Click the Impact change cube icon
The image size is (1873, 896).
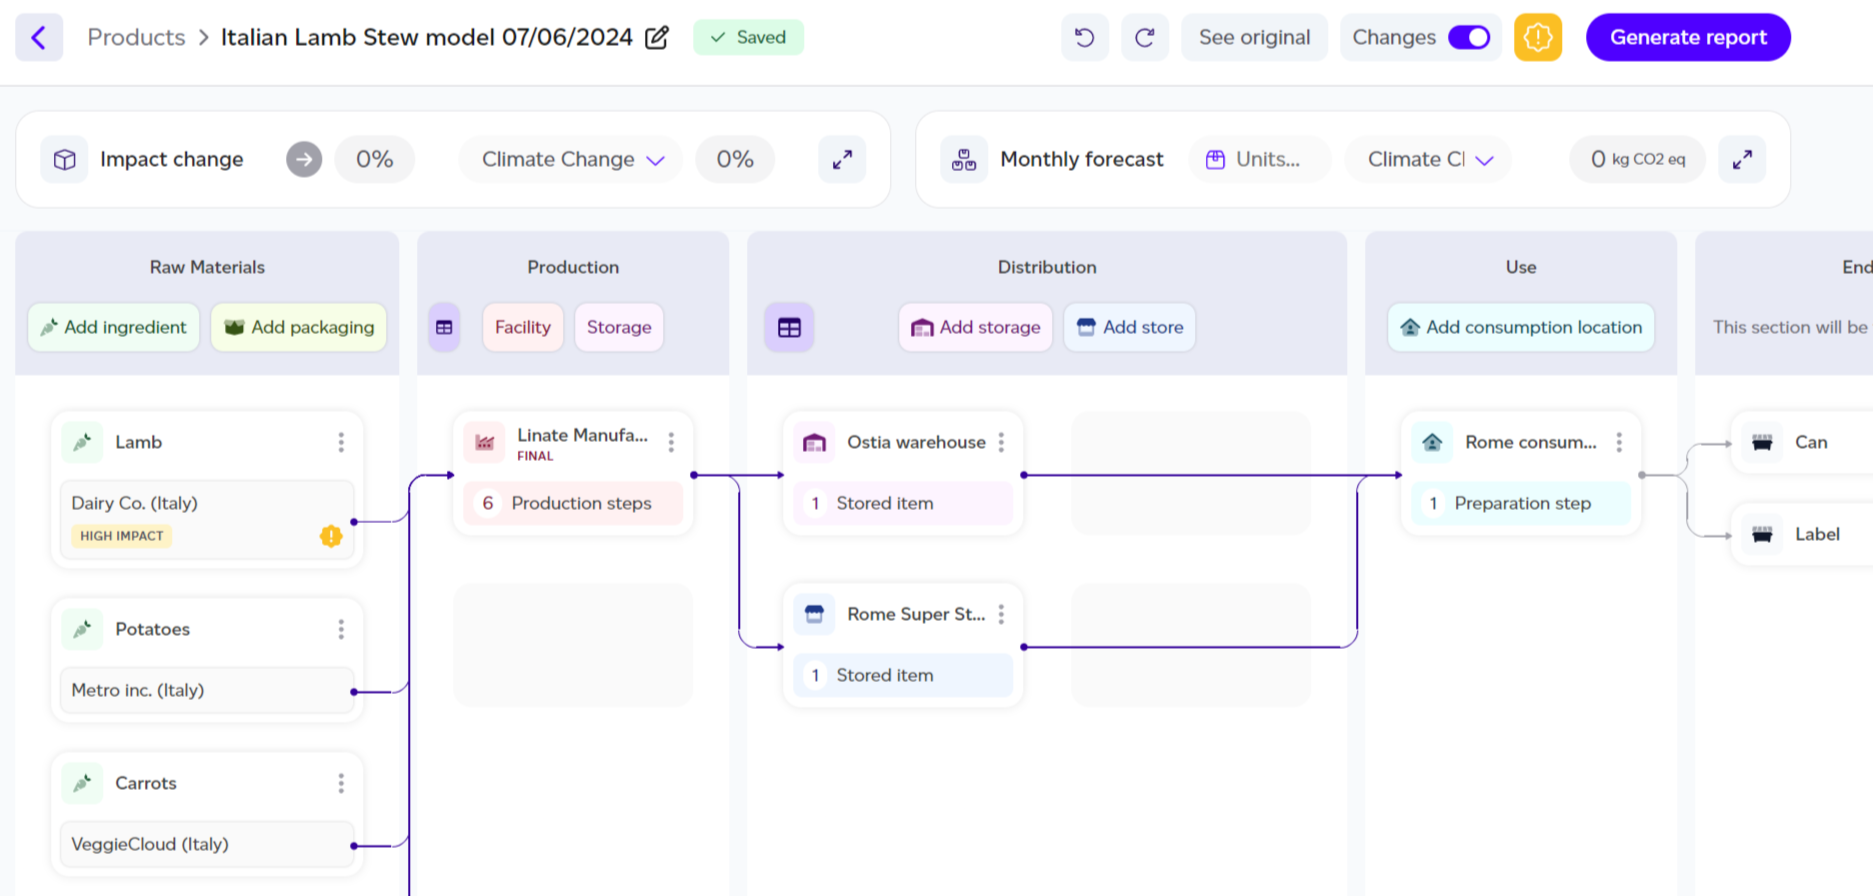pos(65,159)
